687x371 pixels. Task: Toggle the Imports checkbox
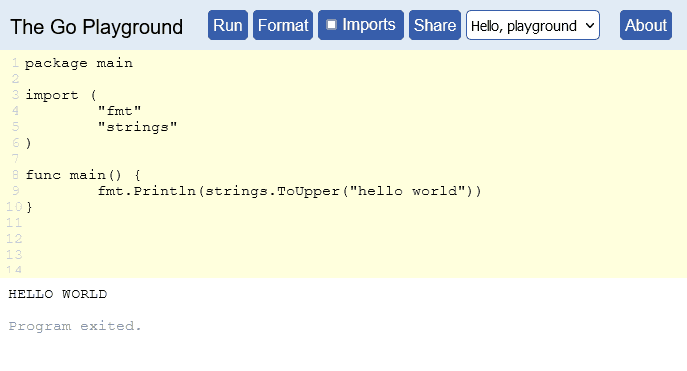click(332, 25)
